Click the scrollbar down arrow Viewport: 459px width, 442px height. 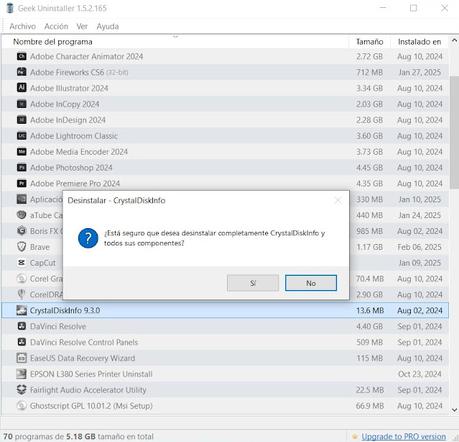click(454, 410)
